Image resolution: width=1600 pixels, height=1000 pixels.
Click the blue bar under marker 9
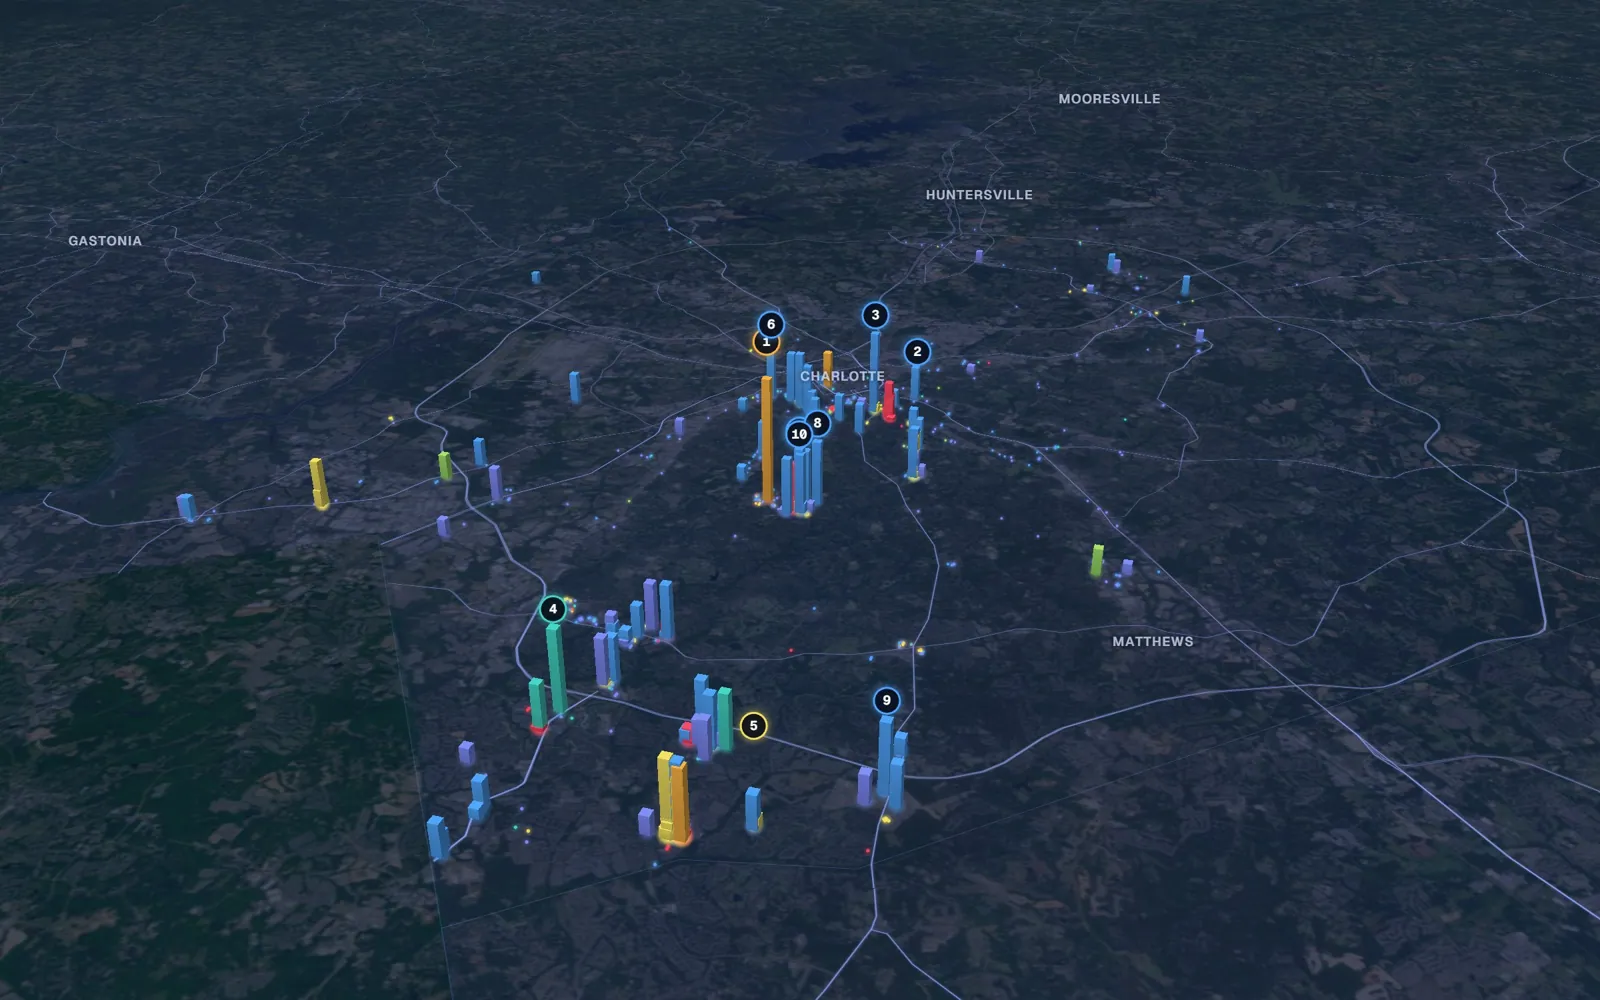click(885, 756)
